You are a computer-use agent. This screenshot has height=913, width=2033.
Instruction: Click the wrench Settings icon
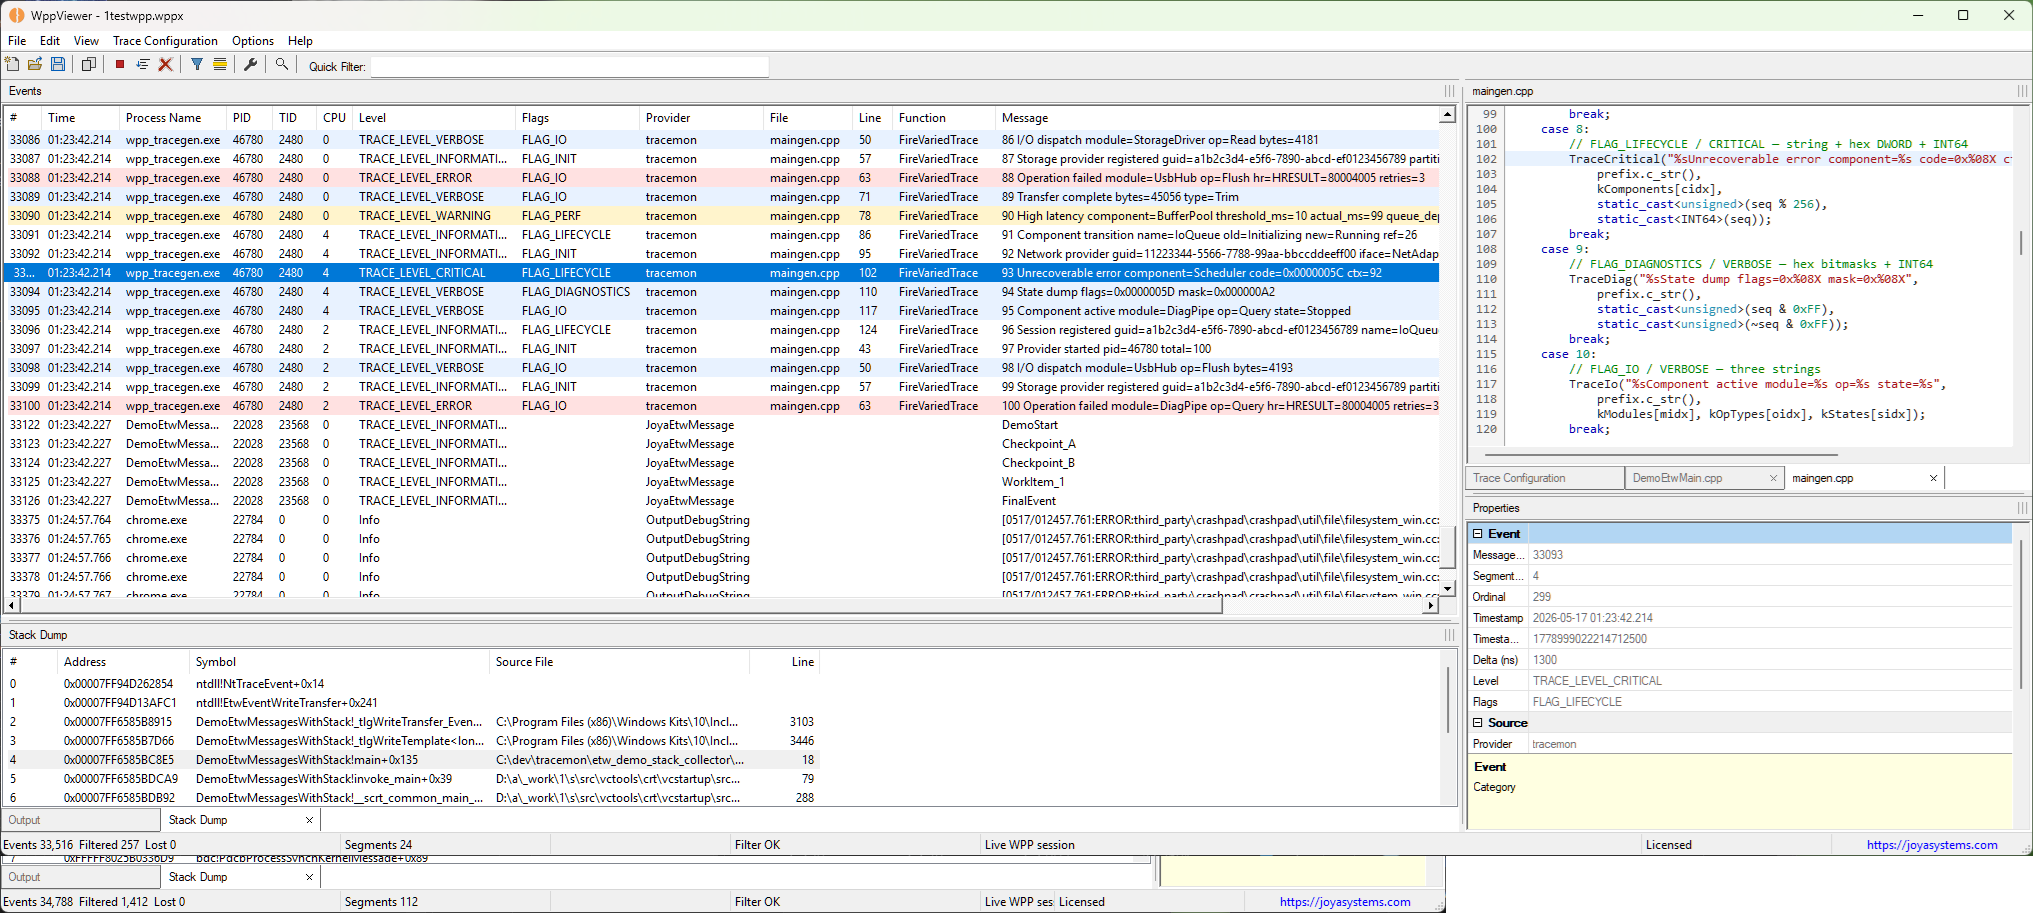[x=251, y=64]
